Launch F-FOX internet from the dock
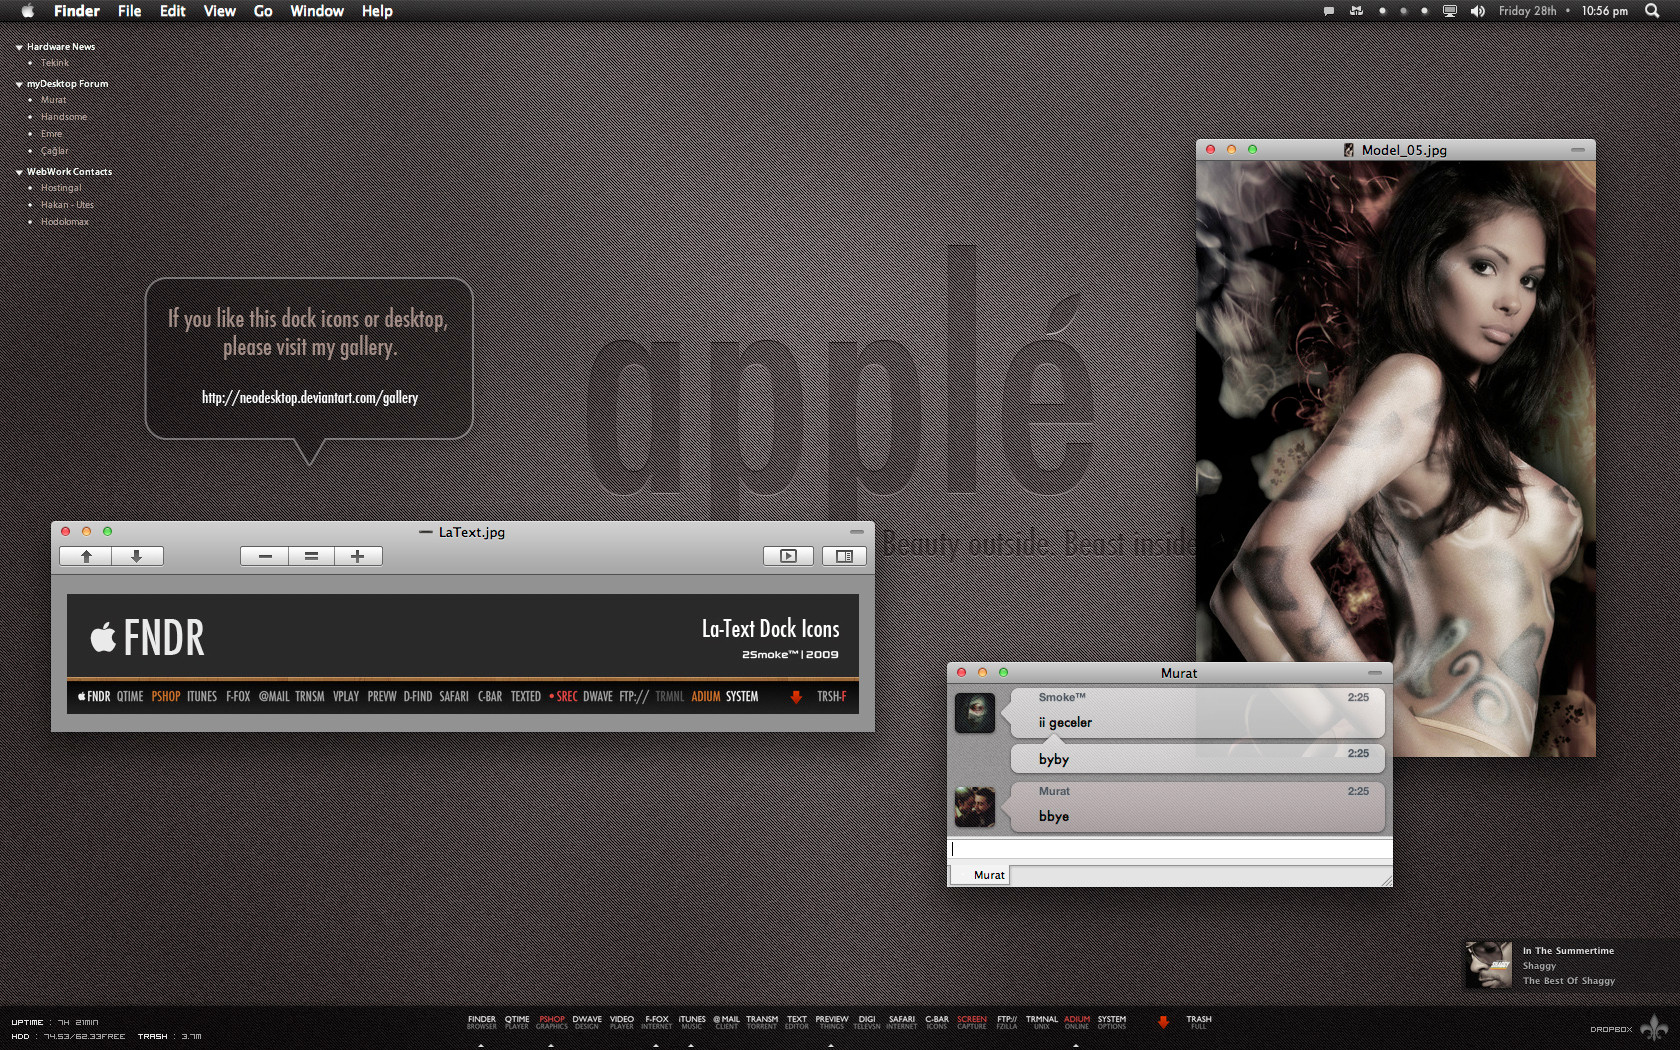Image resolution: width=1680 pixels, height=1050 pixels. tap(657, 1022)
